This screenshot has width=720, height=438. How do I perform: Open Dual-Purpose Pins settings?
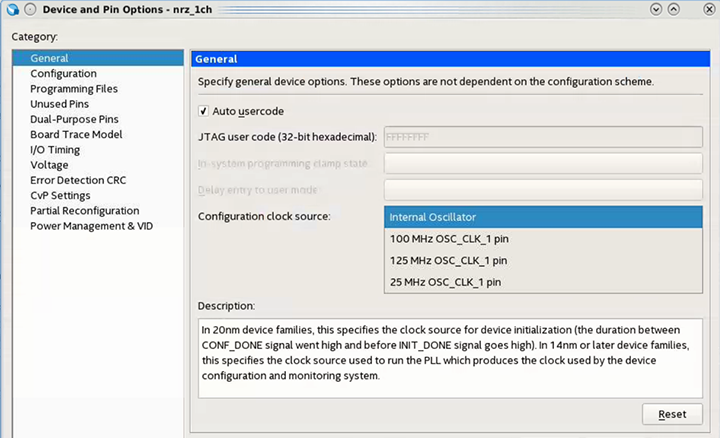74,119
